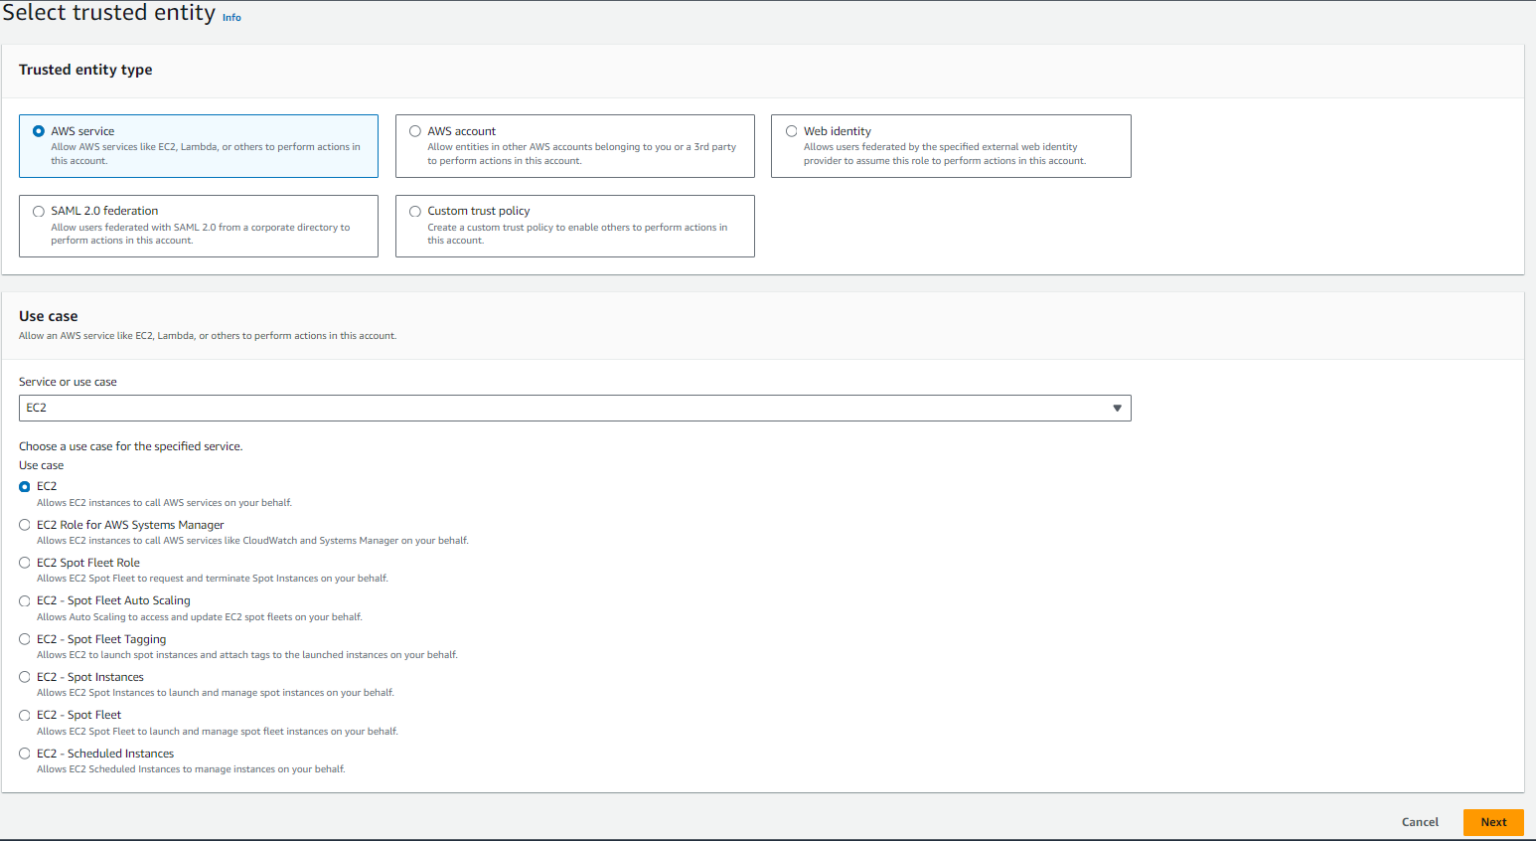Image resolution: width=1536 pixels, height=841 pixels.
Task: Select EC2 - Scheduled Instances use case
Action: point(24,753)
